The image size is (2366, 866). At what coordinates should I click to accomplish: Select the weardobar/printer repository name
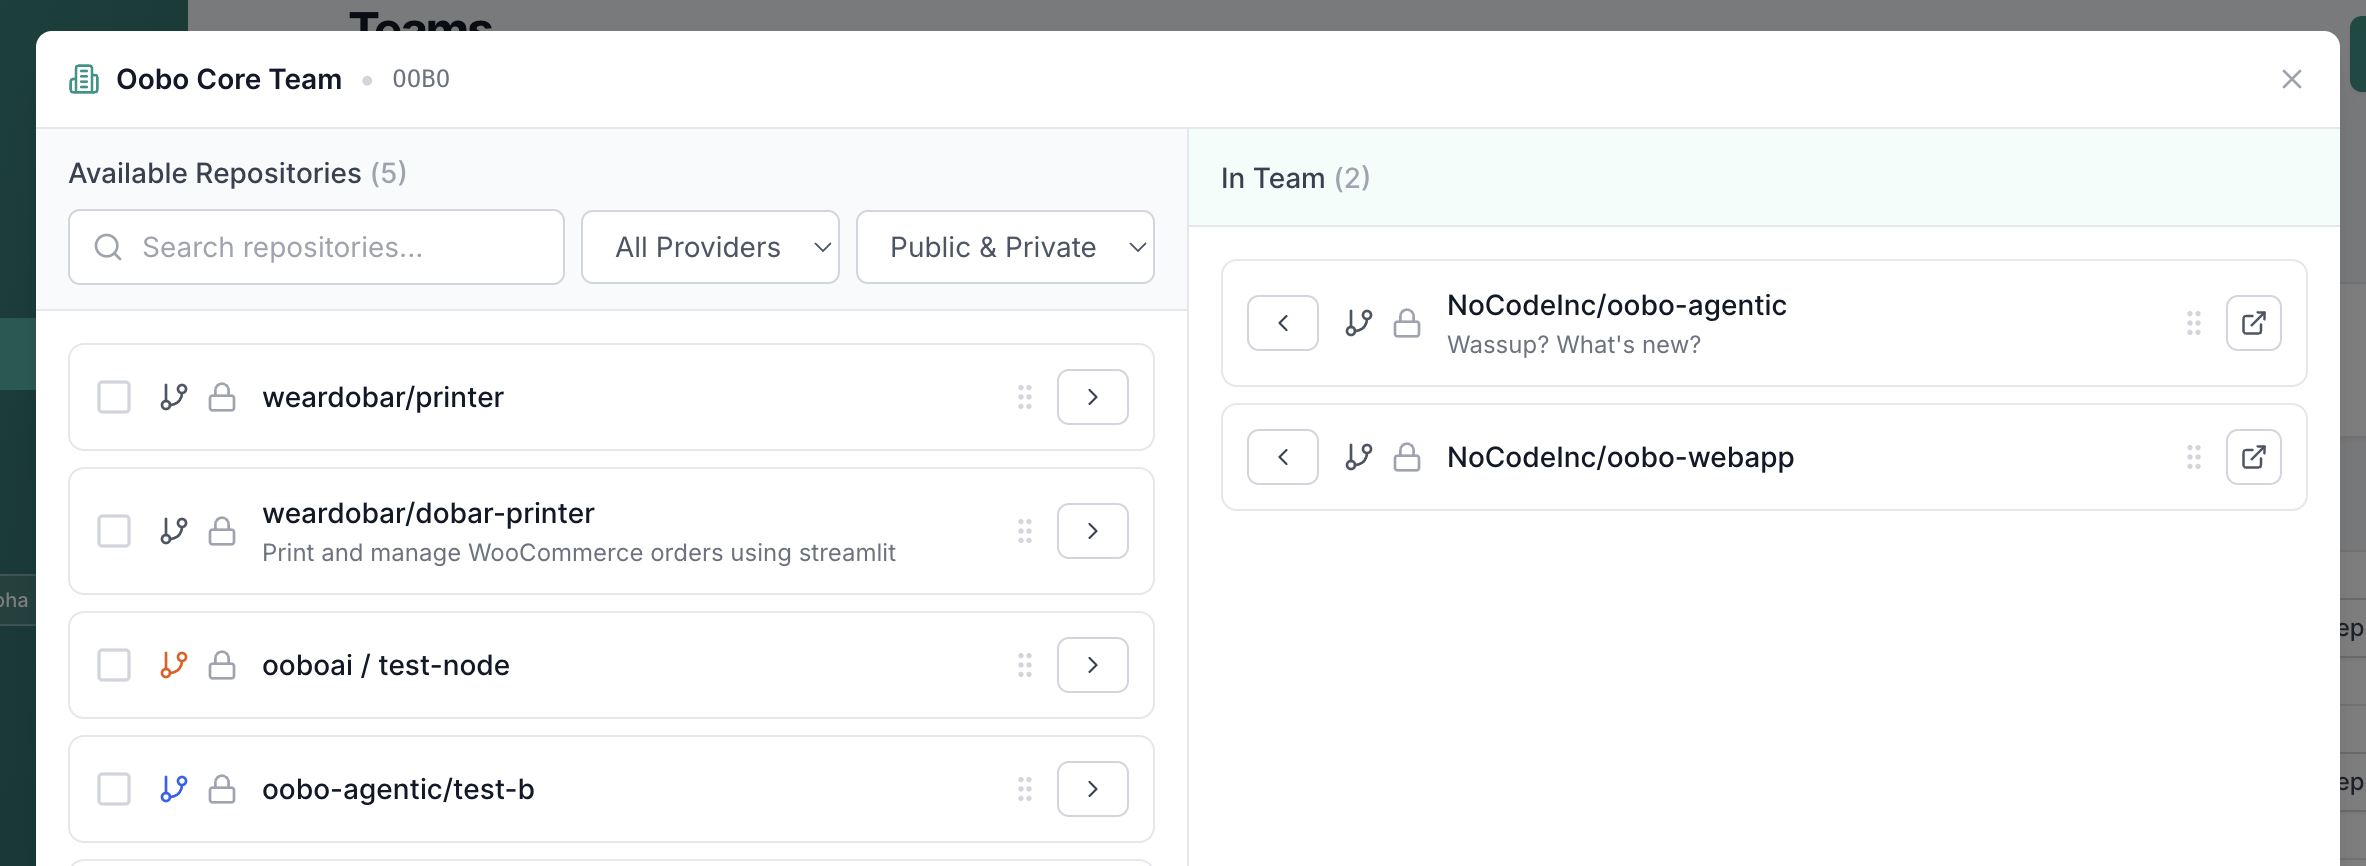point(383,397)
